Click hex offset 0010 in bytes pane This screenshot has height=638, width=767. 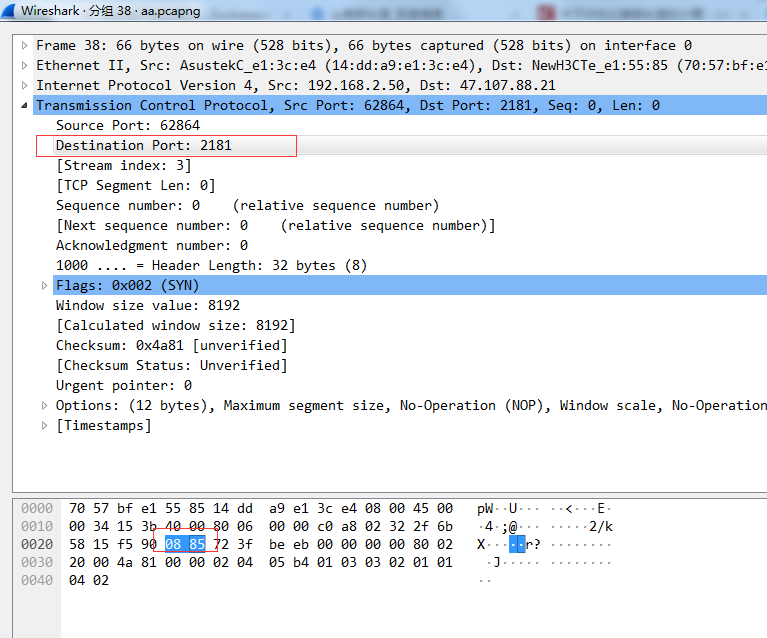pos(37,526)
